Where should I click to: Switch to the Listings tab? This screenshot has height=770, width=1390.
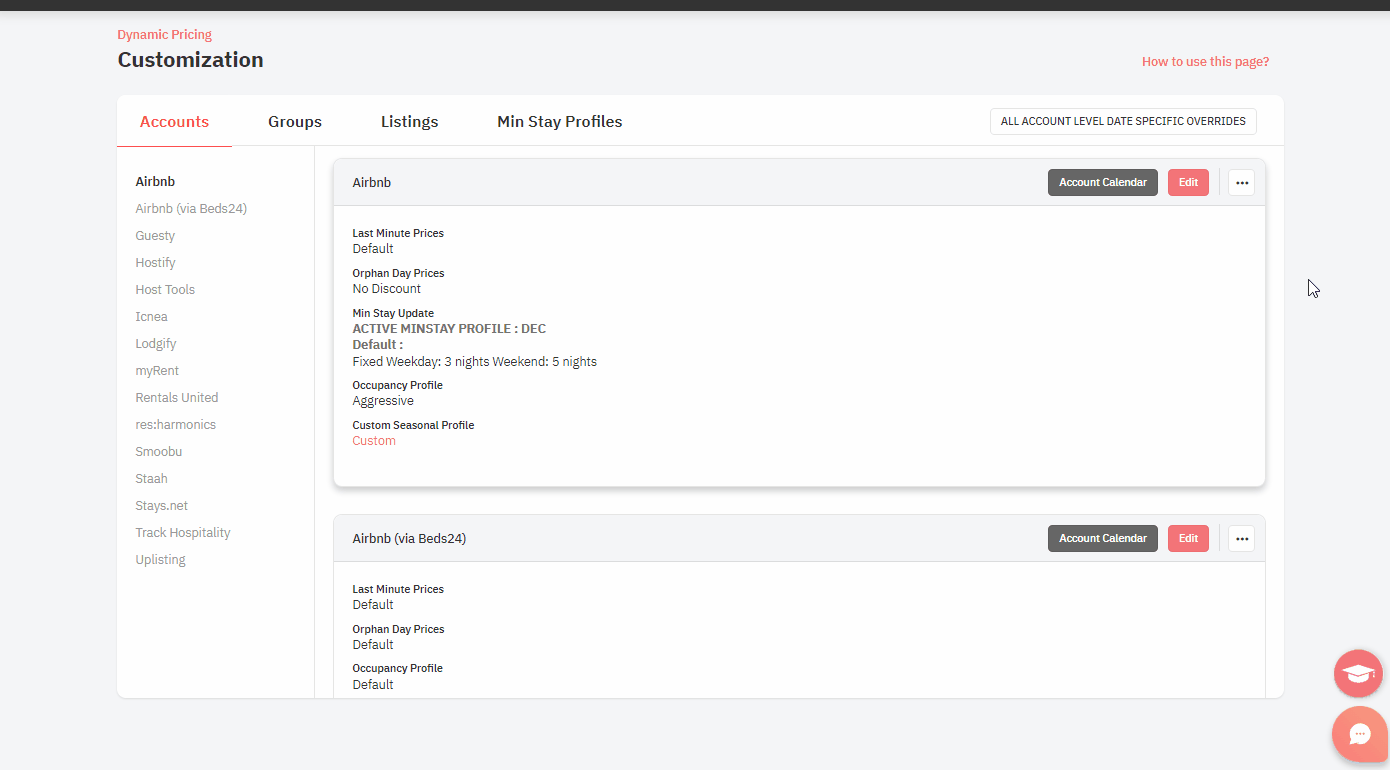click(409, 122)
